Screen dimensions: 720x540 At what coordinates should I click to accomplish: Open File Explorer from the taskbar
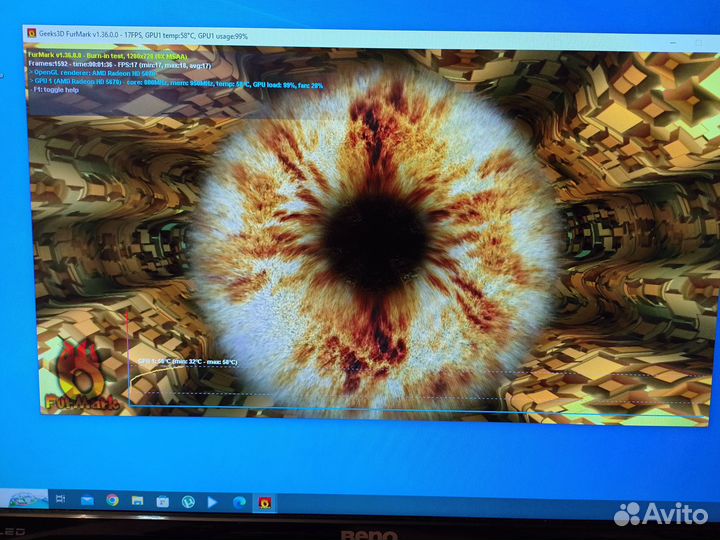137,500
